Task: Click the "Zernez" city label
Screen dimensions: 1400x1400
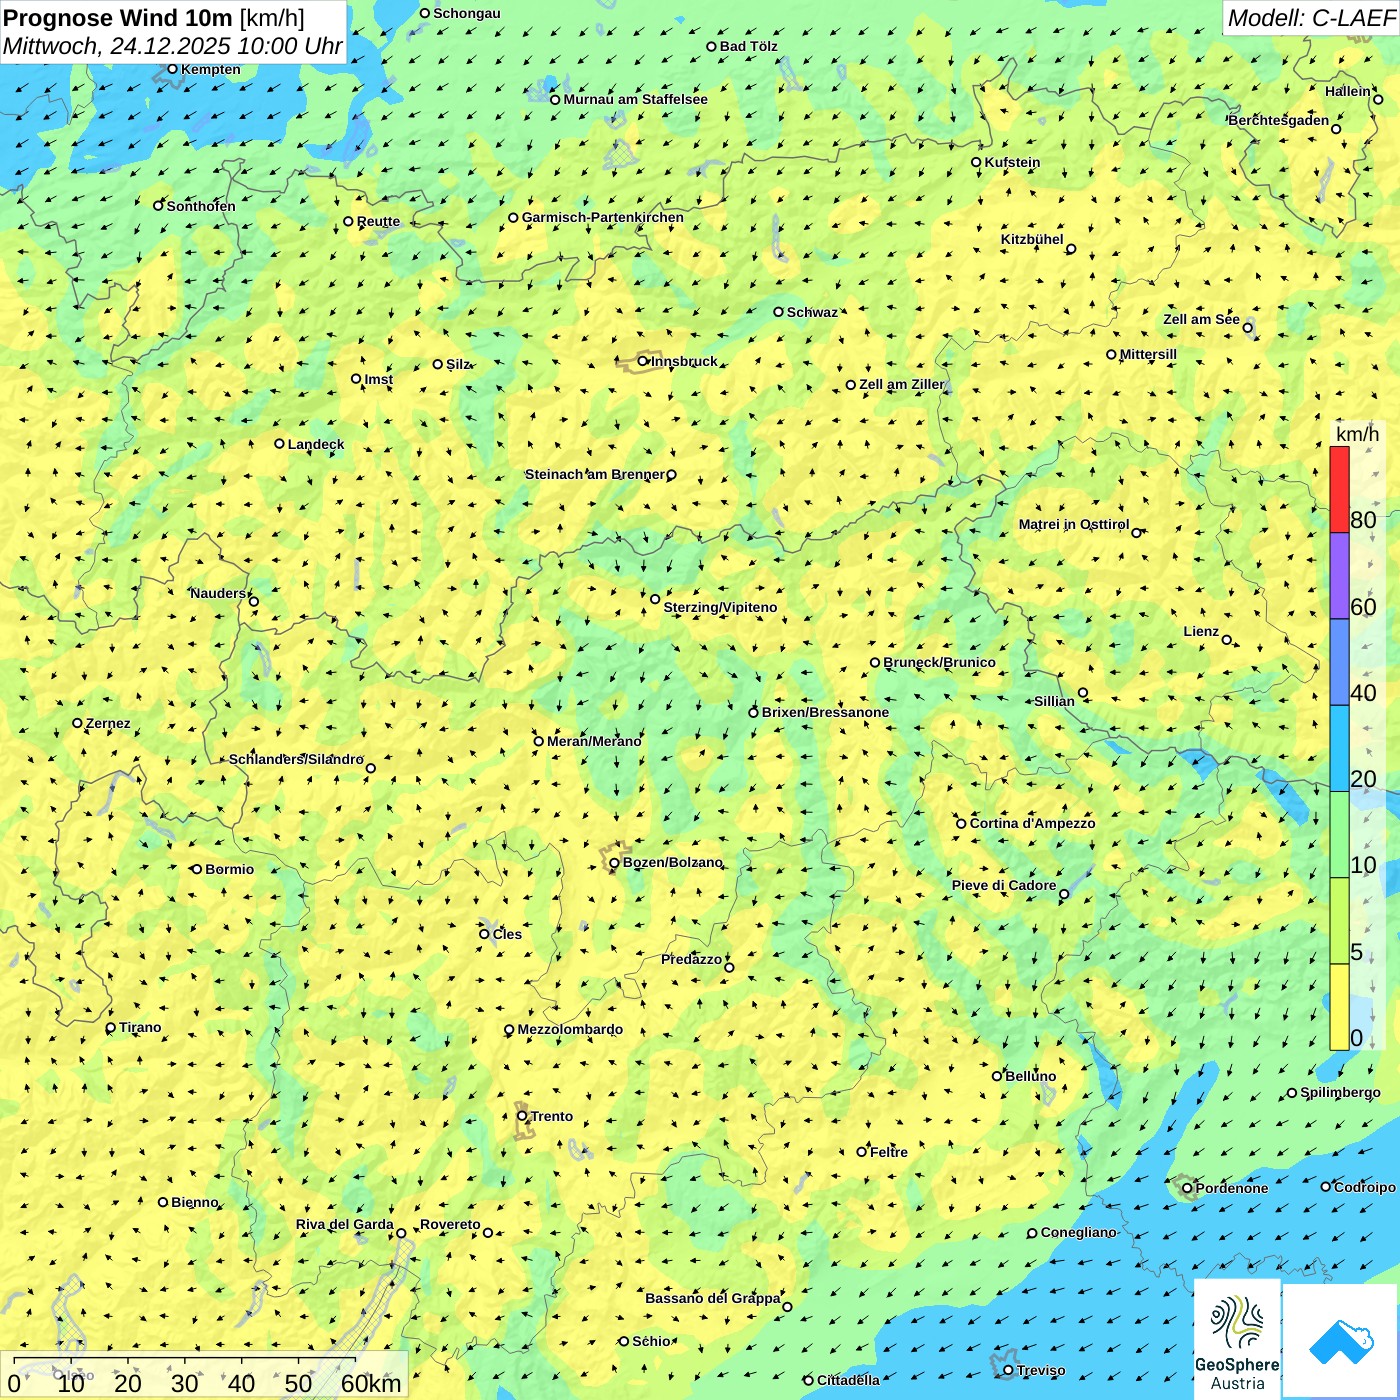Action: click(x=108, y=723)
